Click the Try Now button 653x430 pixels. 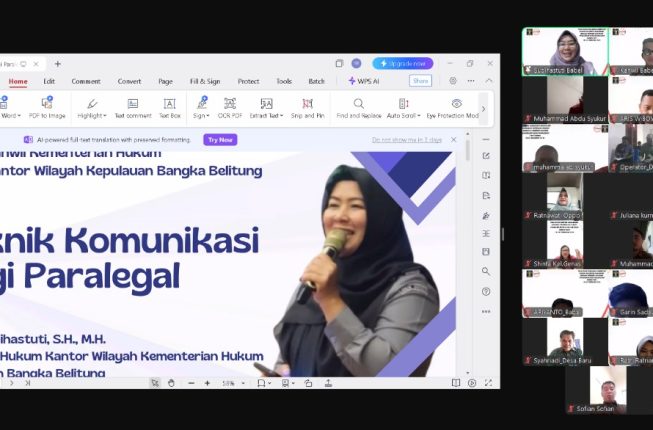click(x=220, y=140)
